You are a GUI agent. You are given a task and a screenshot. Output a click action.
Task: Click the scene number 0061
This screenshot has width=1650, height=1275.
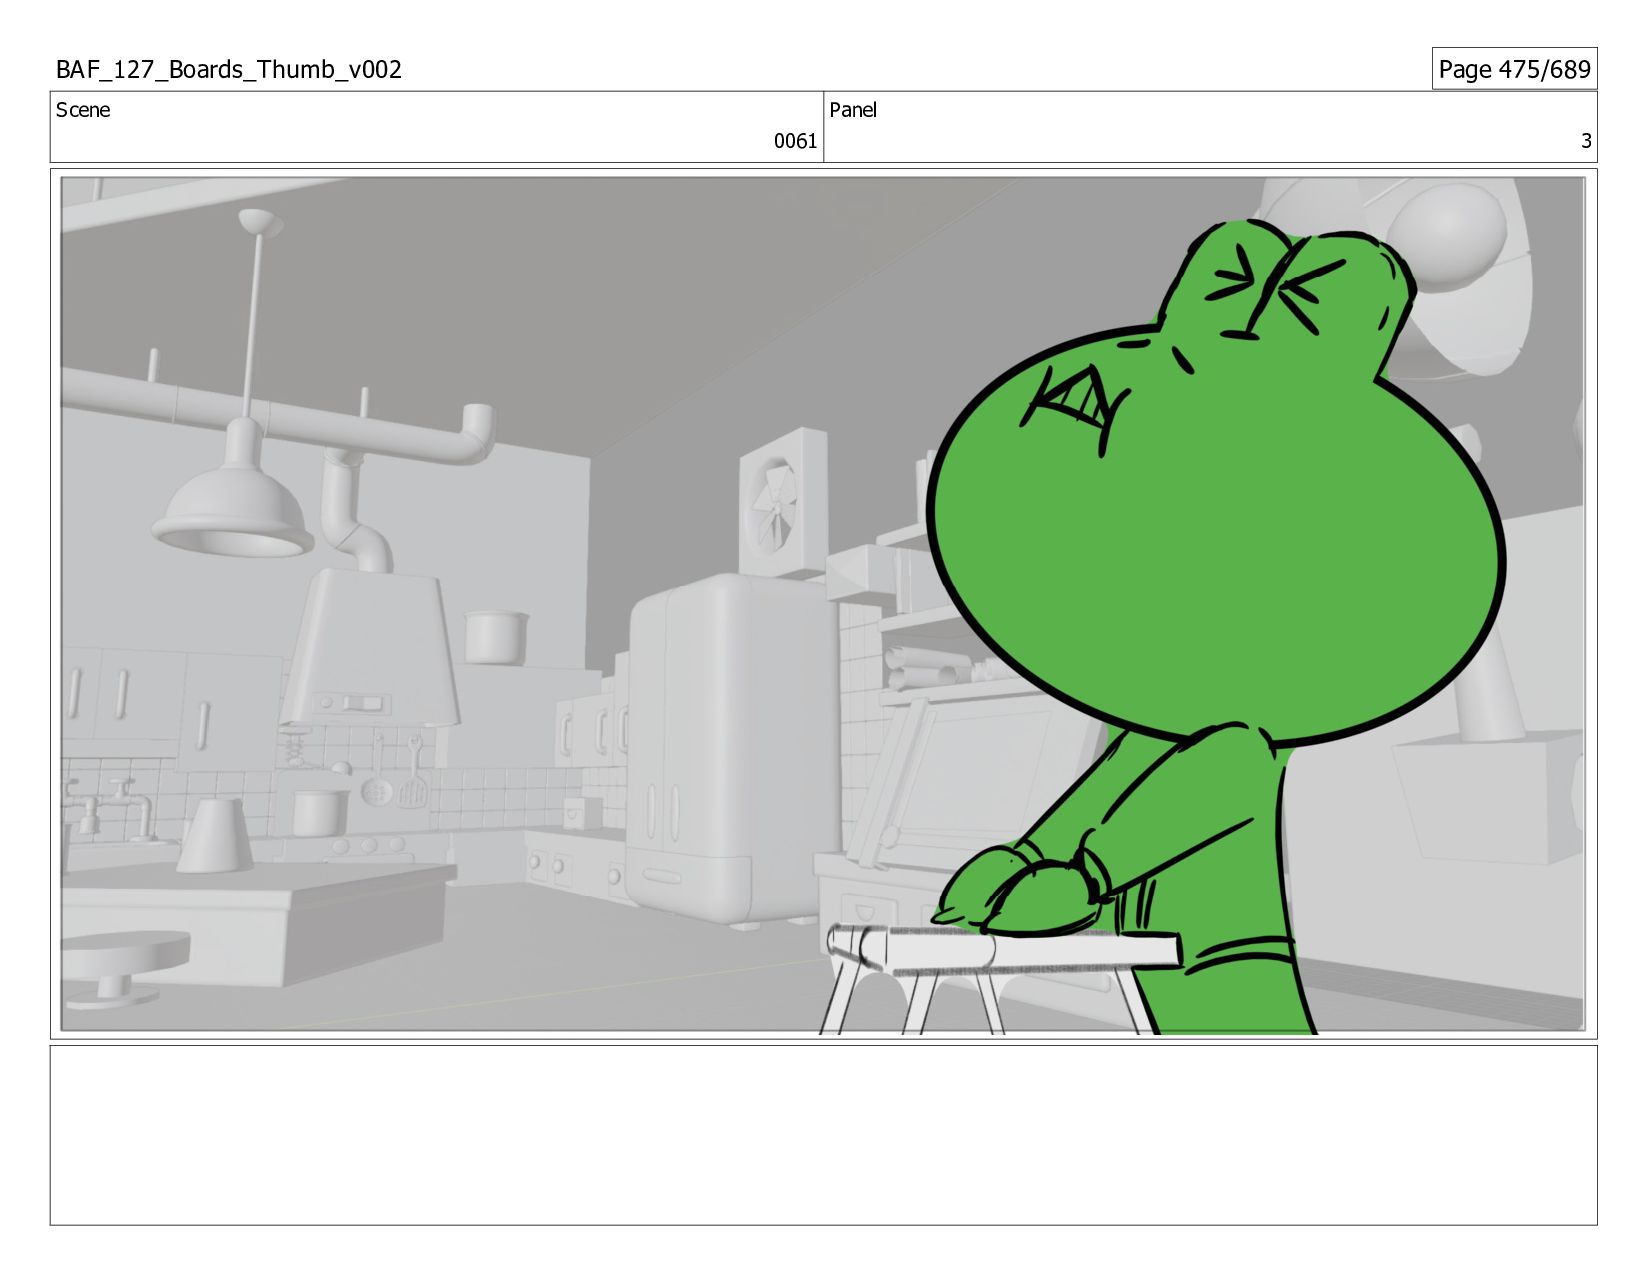coord(795,141)
